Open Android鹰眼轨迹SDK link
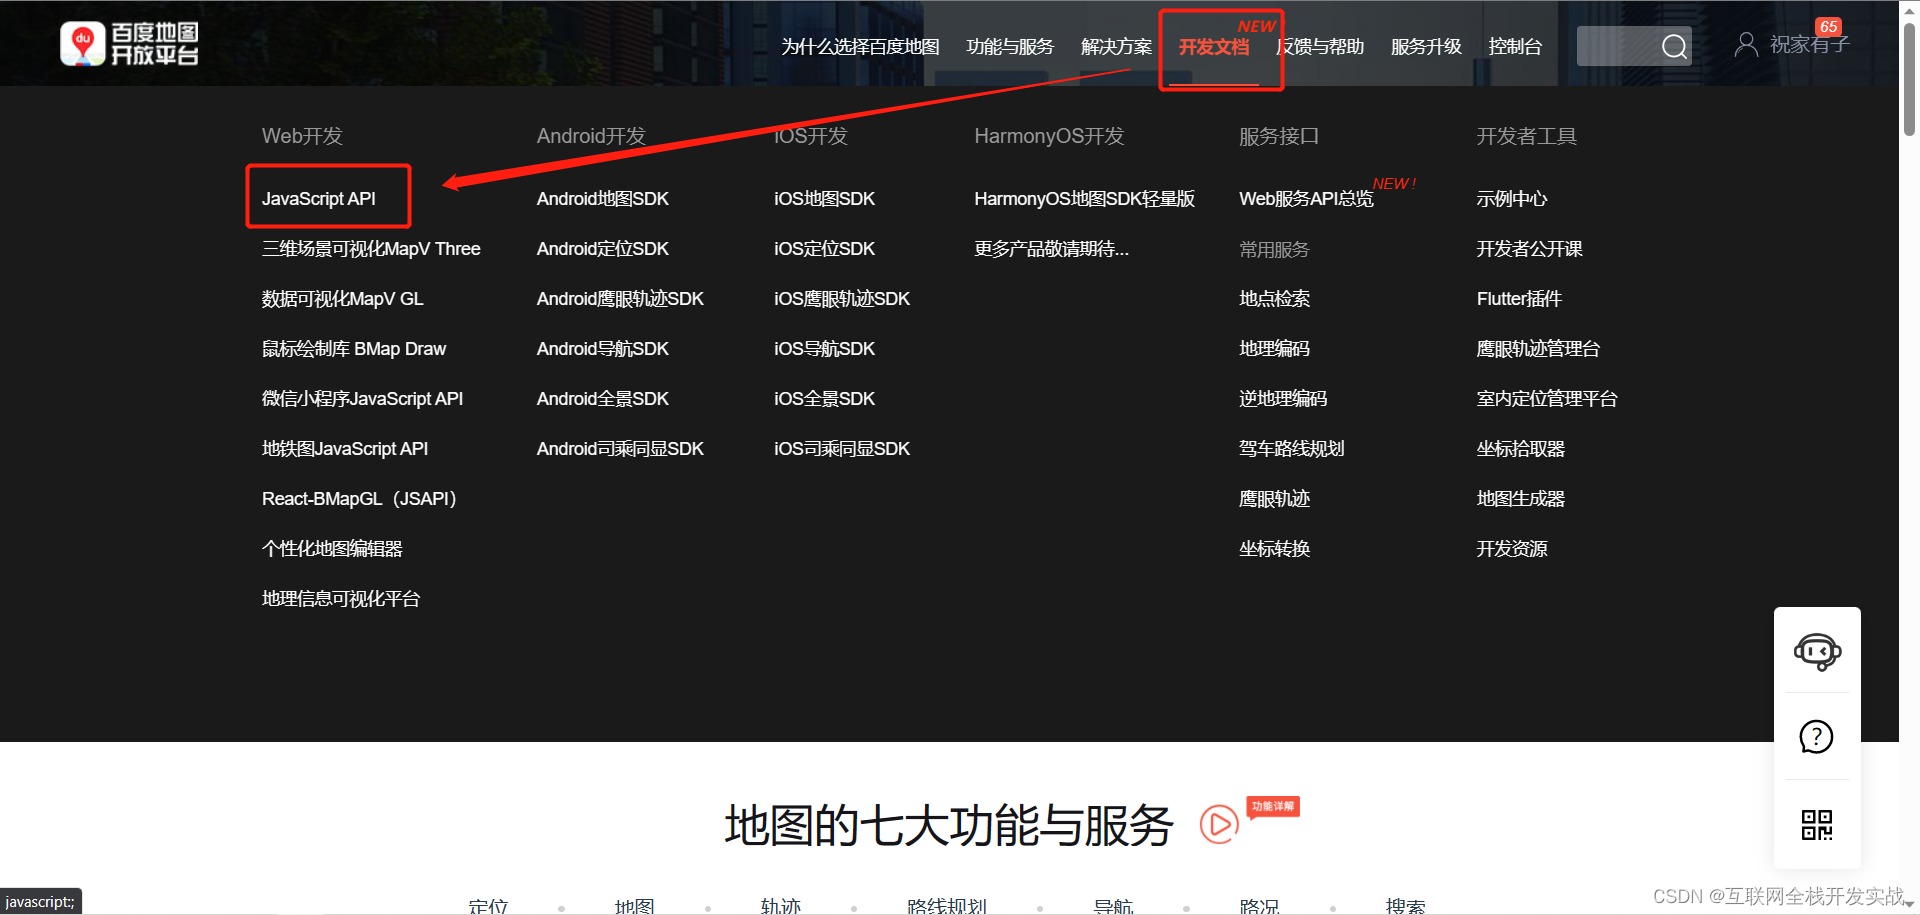This screenshot has width=1920, height=915. [620, 299]
